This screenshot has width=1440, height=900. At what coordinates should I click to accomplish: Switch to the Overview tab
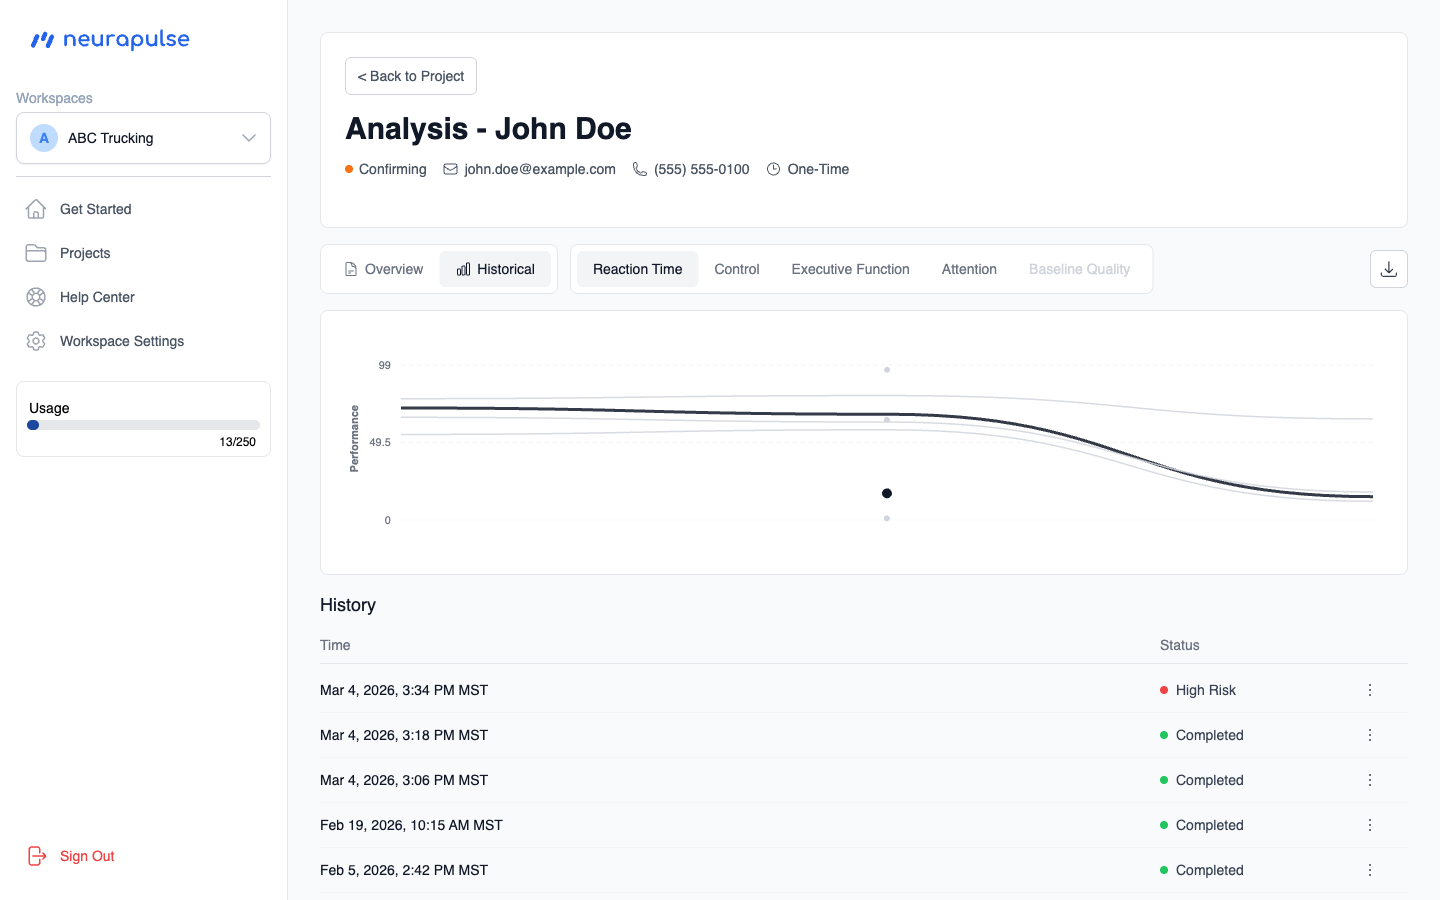tap(384, 269)
